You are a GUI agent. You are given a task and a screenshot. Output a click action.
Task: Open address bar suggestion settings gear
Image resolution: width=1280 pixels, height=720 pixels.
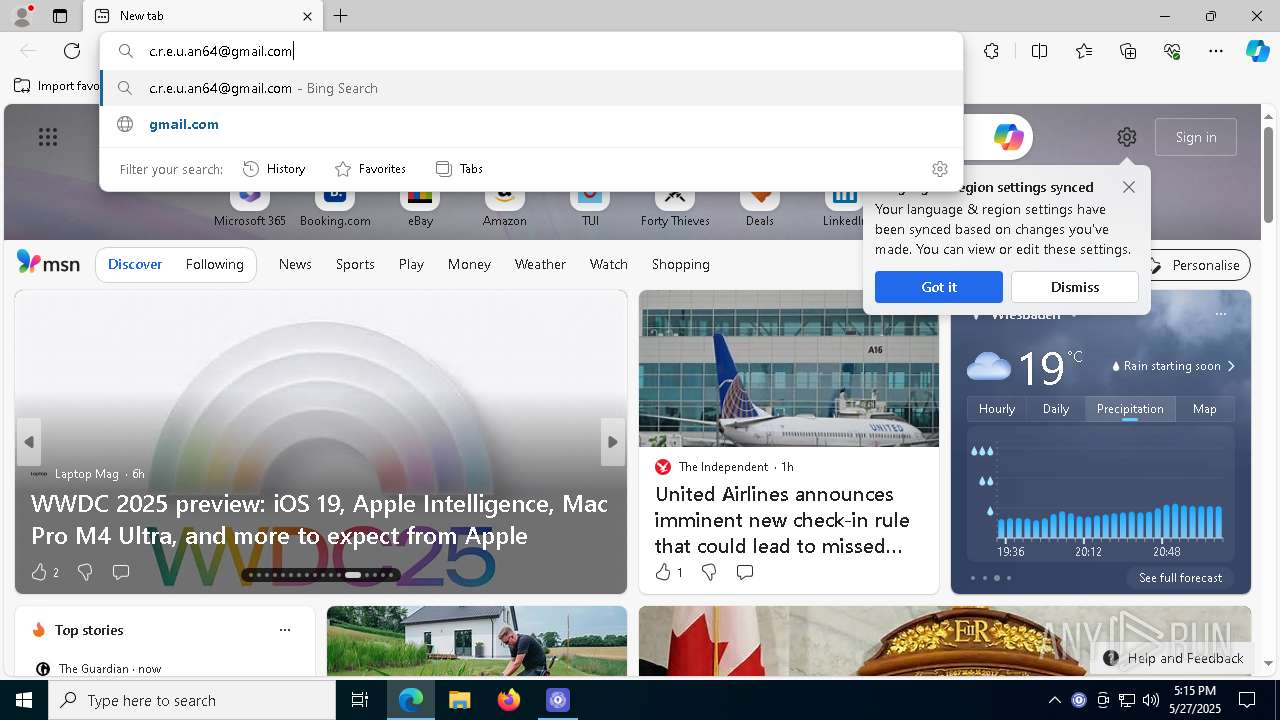(x=939, y=169)
